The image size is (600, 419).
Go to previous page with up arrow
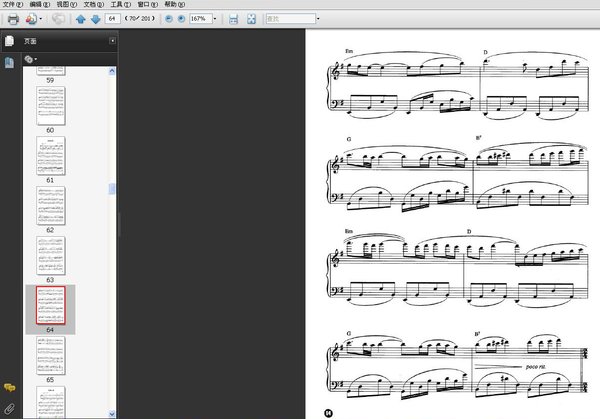[x=81, y=19]
